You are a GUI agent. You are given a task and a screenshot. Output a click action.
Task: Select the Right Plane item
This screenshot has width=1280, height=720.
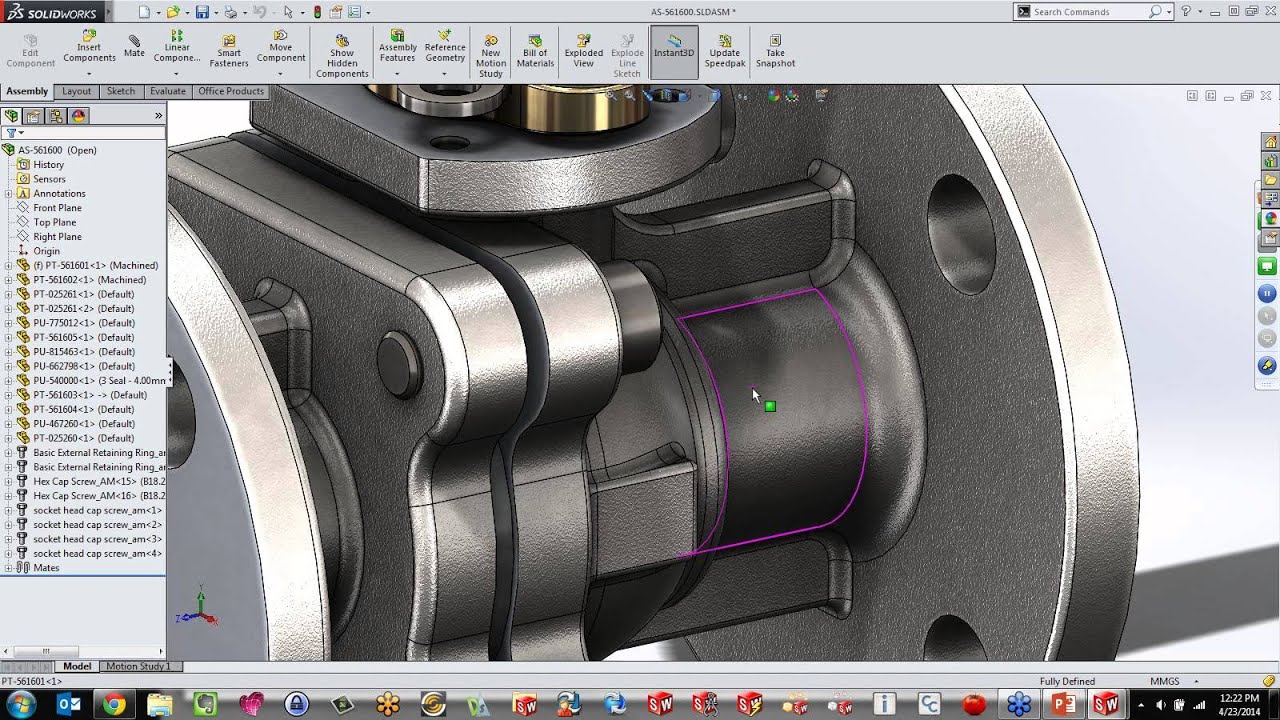coord(58,237)
